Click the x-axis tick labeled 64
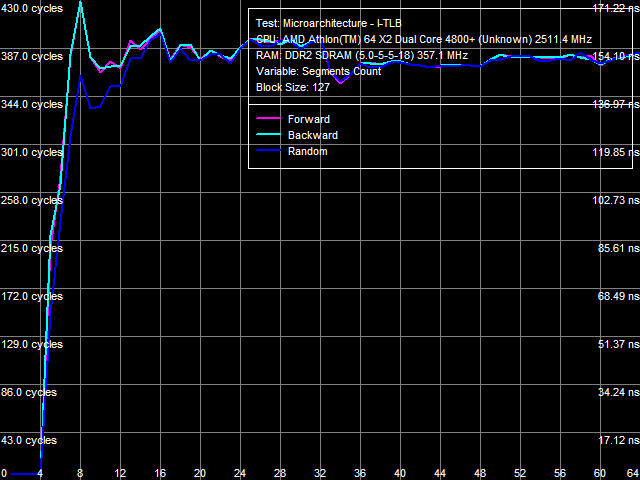Image resolution: width=640 pixels, height=480 pixels. [630, 473]
